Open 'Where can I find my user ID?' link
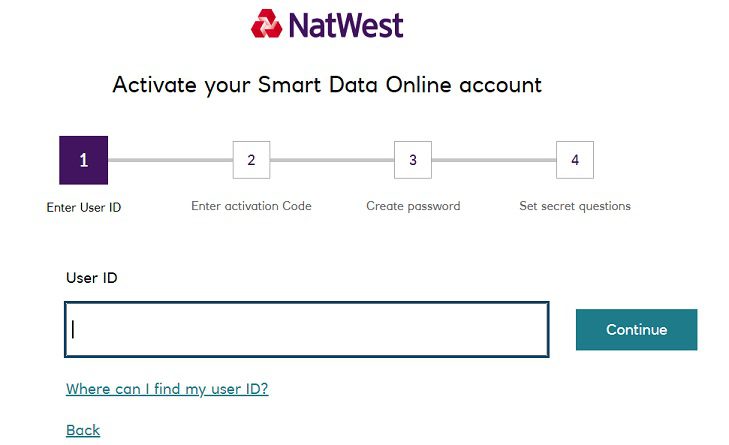 tap(167, 389)
